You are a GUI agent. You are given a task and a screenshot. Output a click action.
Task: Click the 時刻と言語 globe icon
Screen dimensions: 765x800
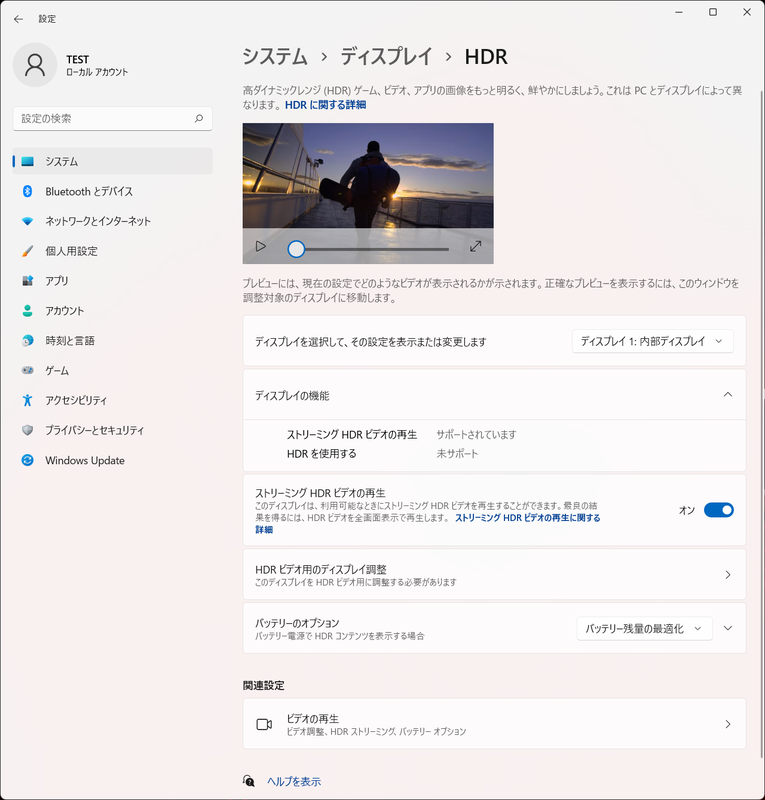pyautogui.click(x=28, y=340)
